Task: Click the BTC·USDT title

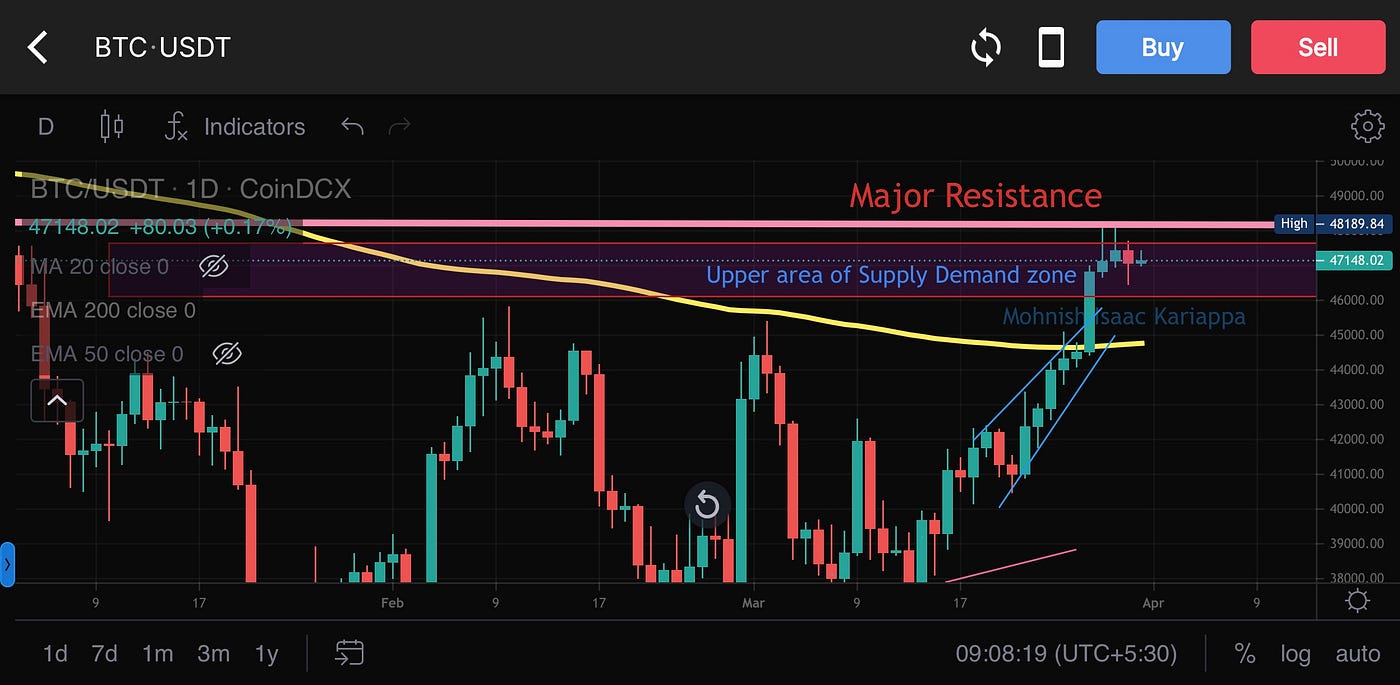Action: (162, 47)
